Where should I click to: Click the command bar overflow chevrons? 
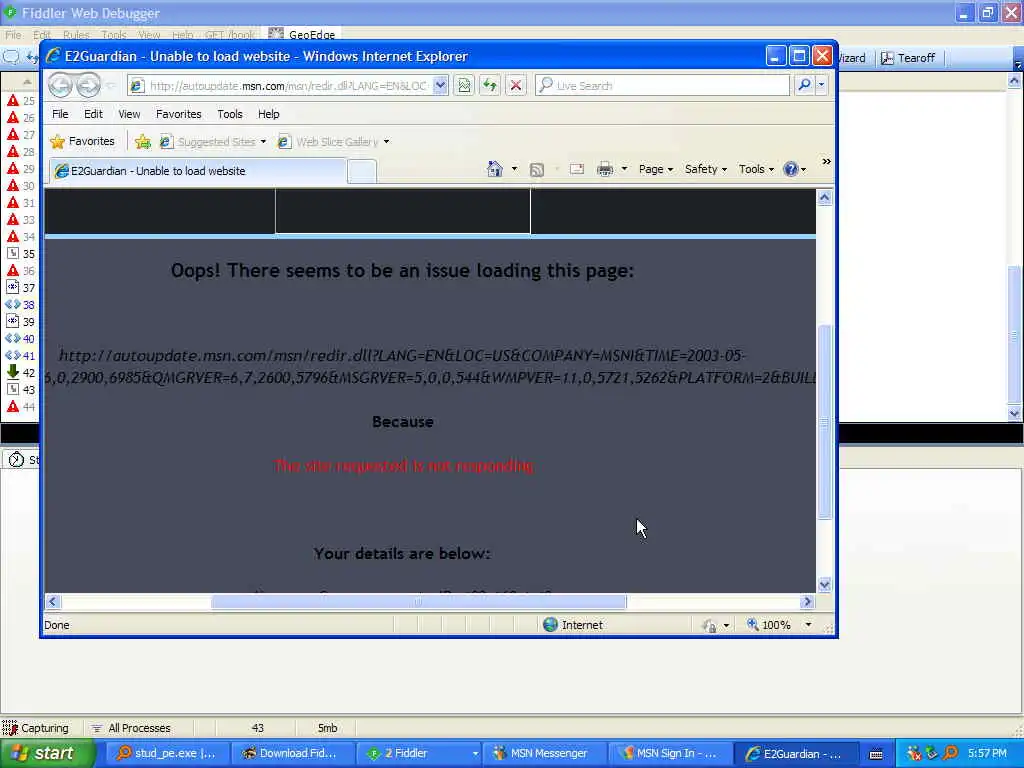[826, 162]
